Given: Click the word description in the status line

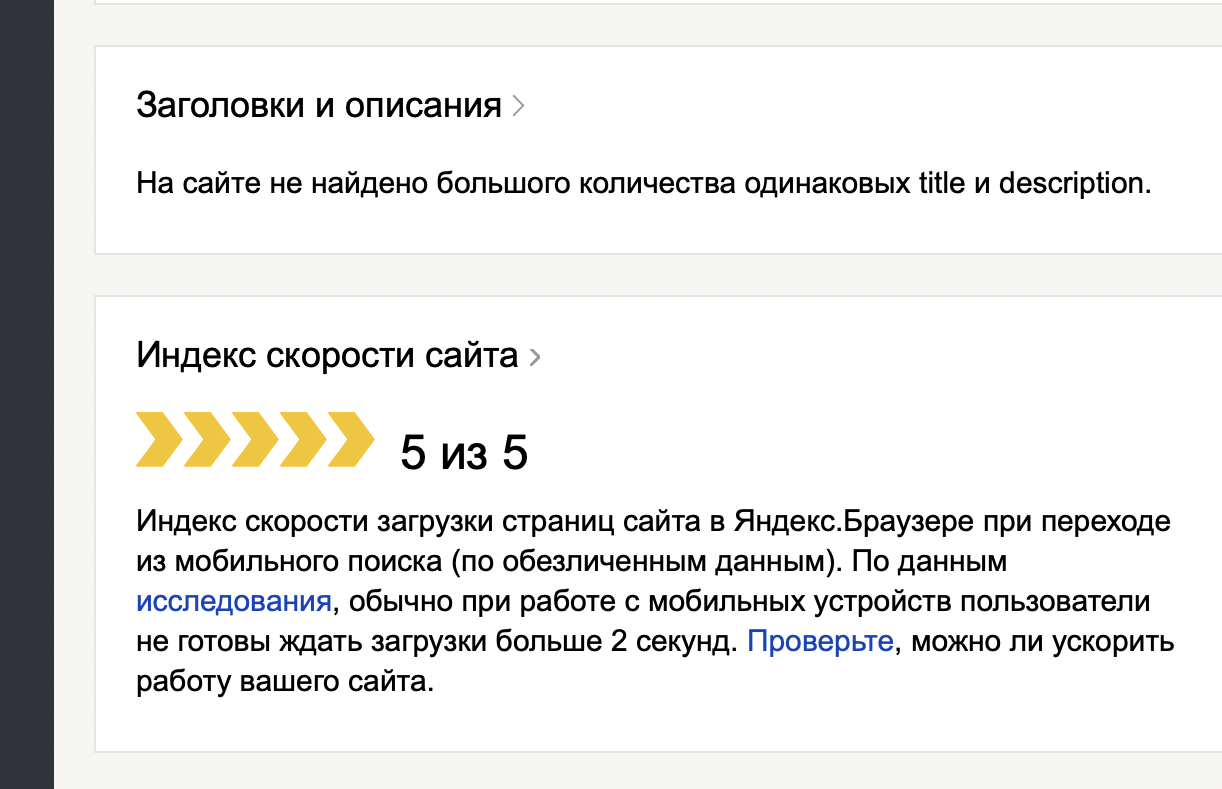Looking at the screenshot, I should (x=1075, y=184).
